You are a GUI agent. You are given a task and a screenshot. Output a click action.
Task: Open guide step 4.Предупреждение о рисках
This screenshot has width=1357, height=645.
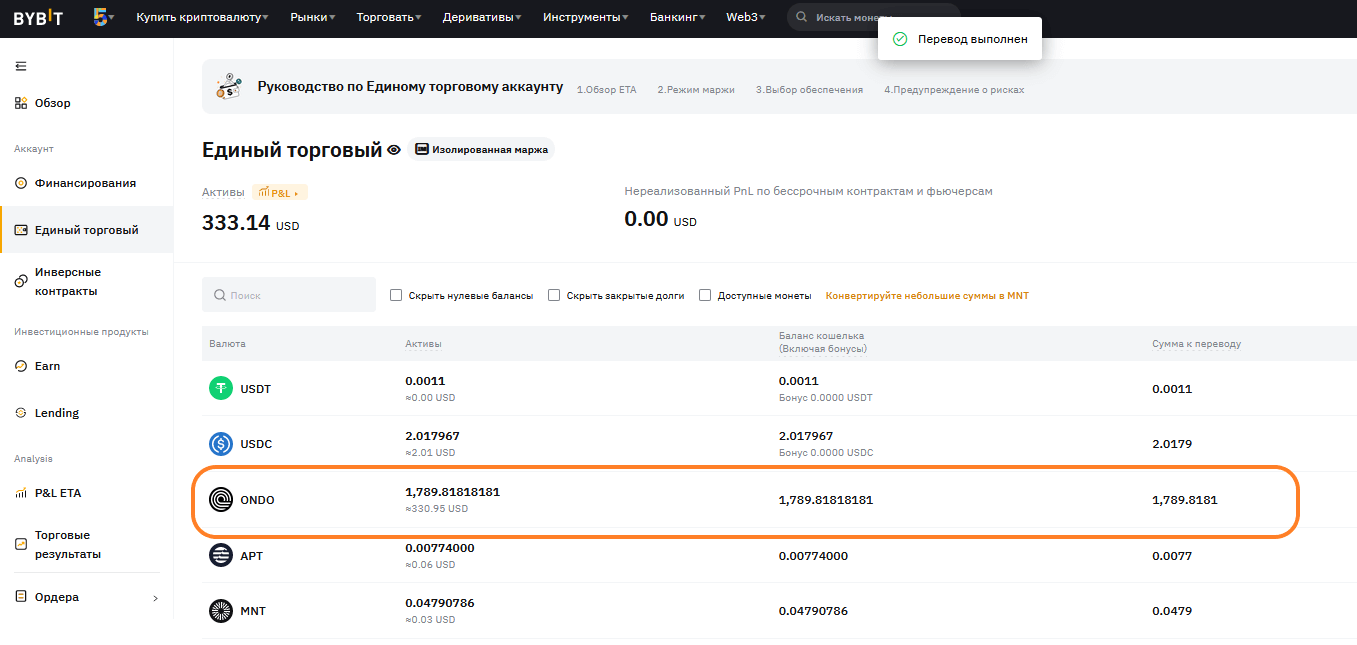954,90
